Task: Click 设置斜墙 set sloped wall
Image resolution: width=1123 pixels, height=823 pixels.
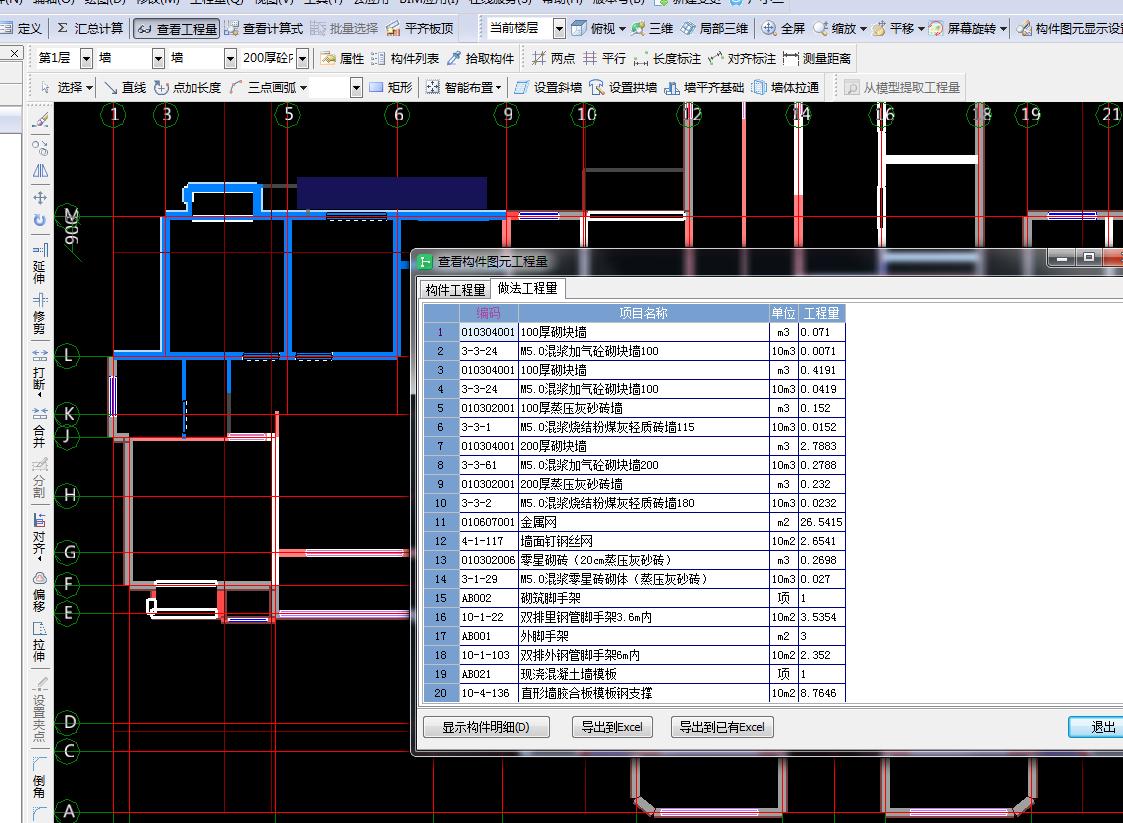Action: click(549, 87)
